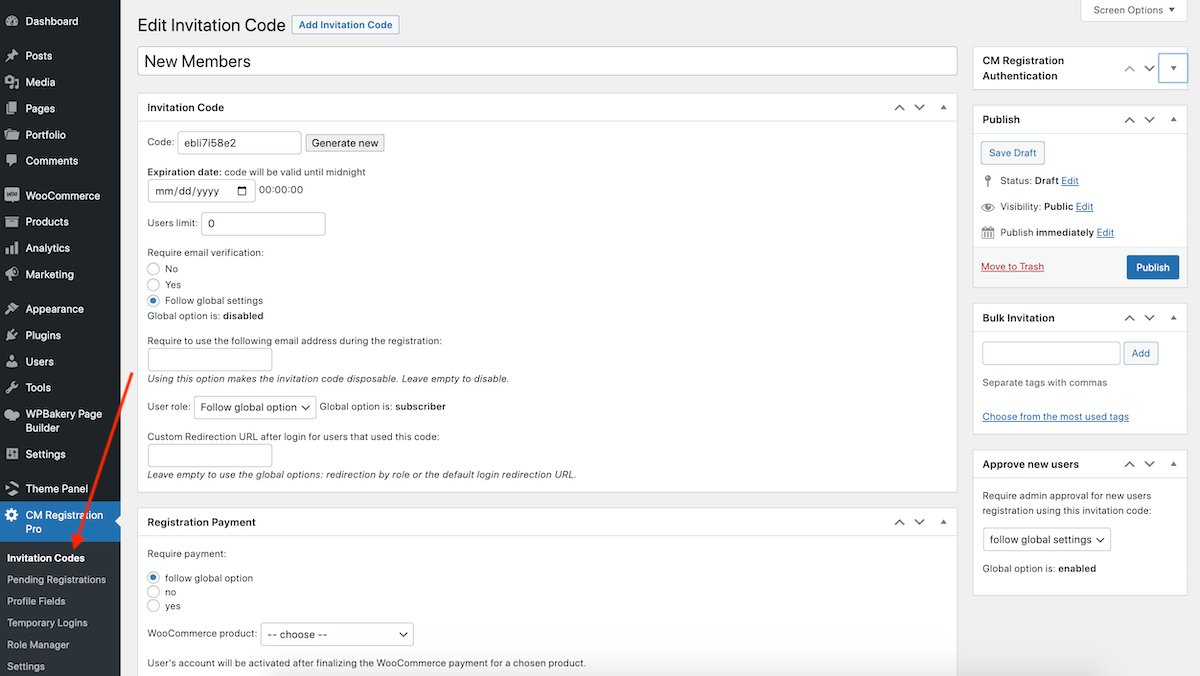Edit the Publish immediately link

[x=1105, y=233]
